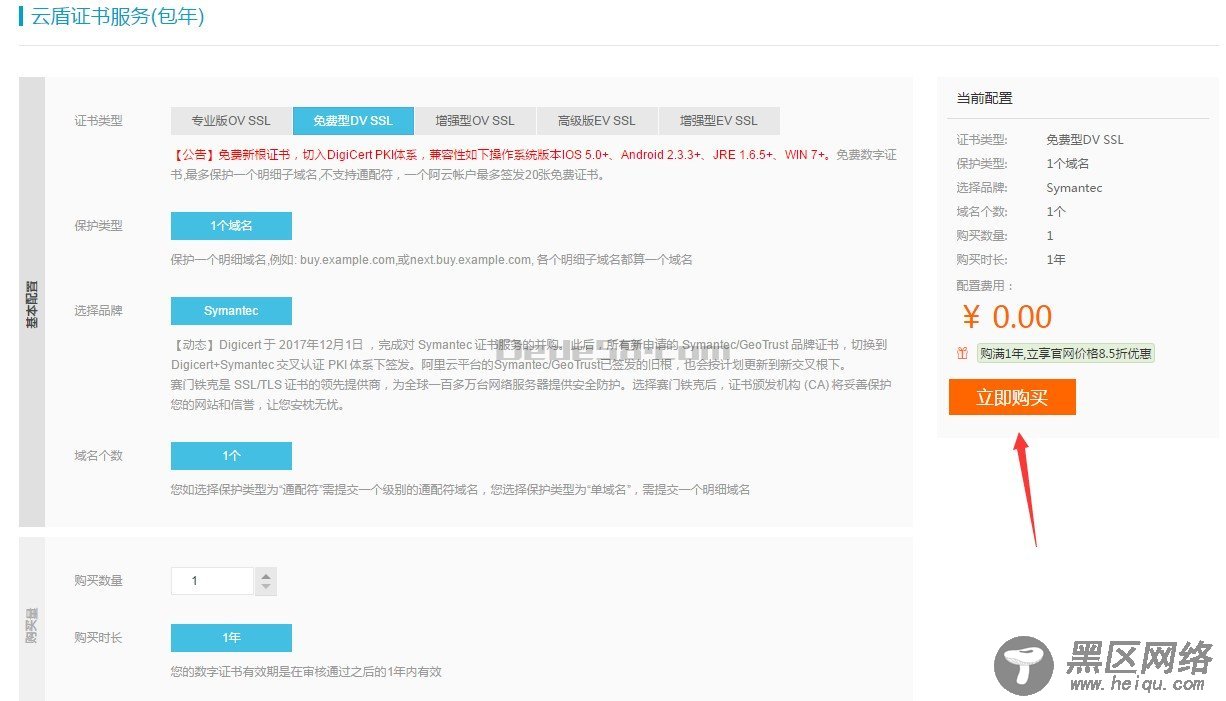This screenshot has width=1226, height=701.
Task: Click the 购满1年 8.5折优惠 discount tag
Action: [x=1066, y=353]
